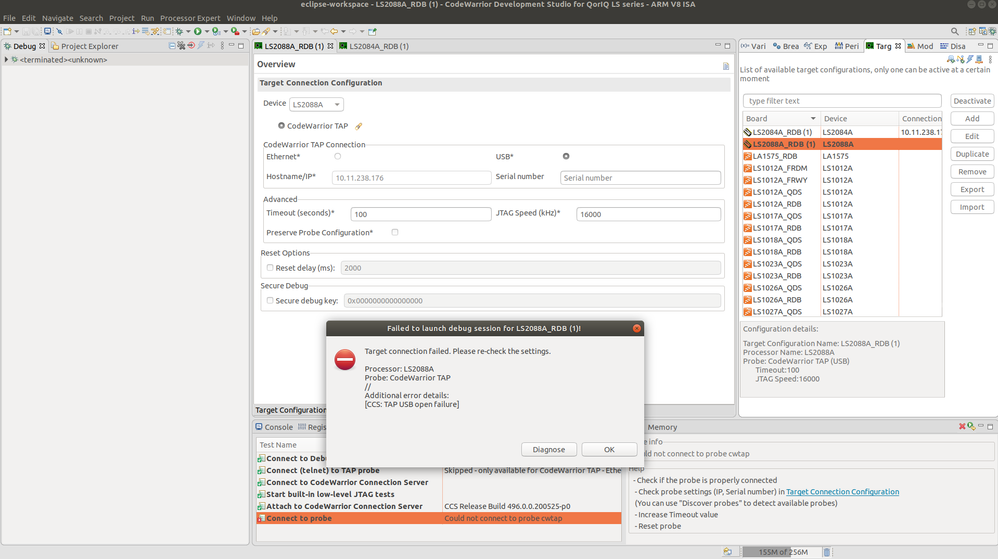Open the Target Connection Configuration link
This screenshot has height=559, width=998.
(x=842, y=492)
